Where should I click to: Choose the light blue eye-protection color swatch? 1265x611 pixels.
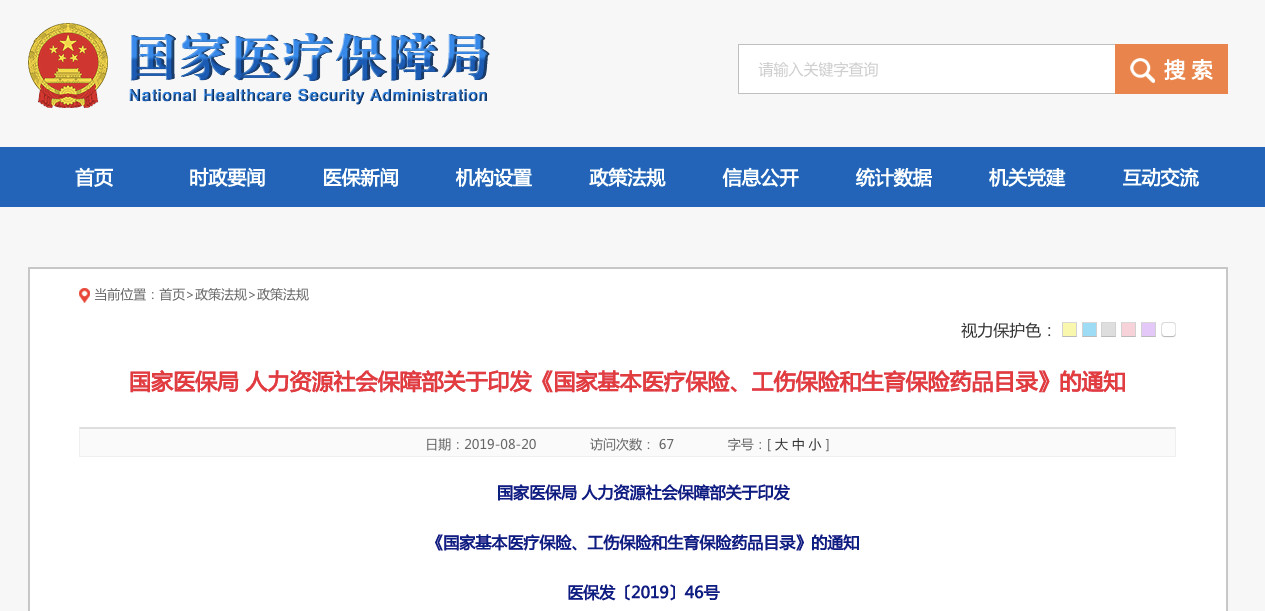coord(1089,330)
